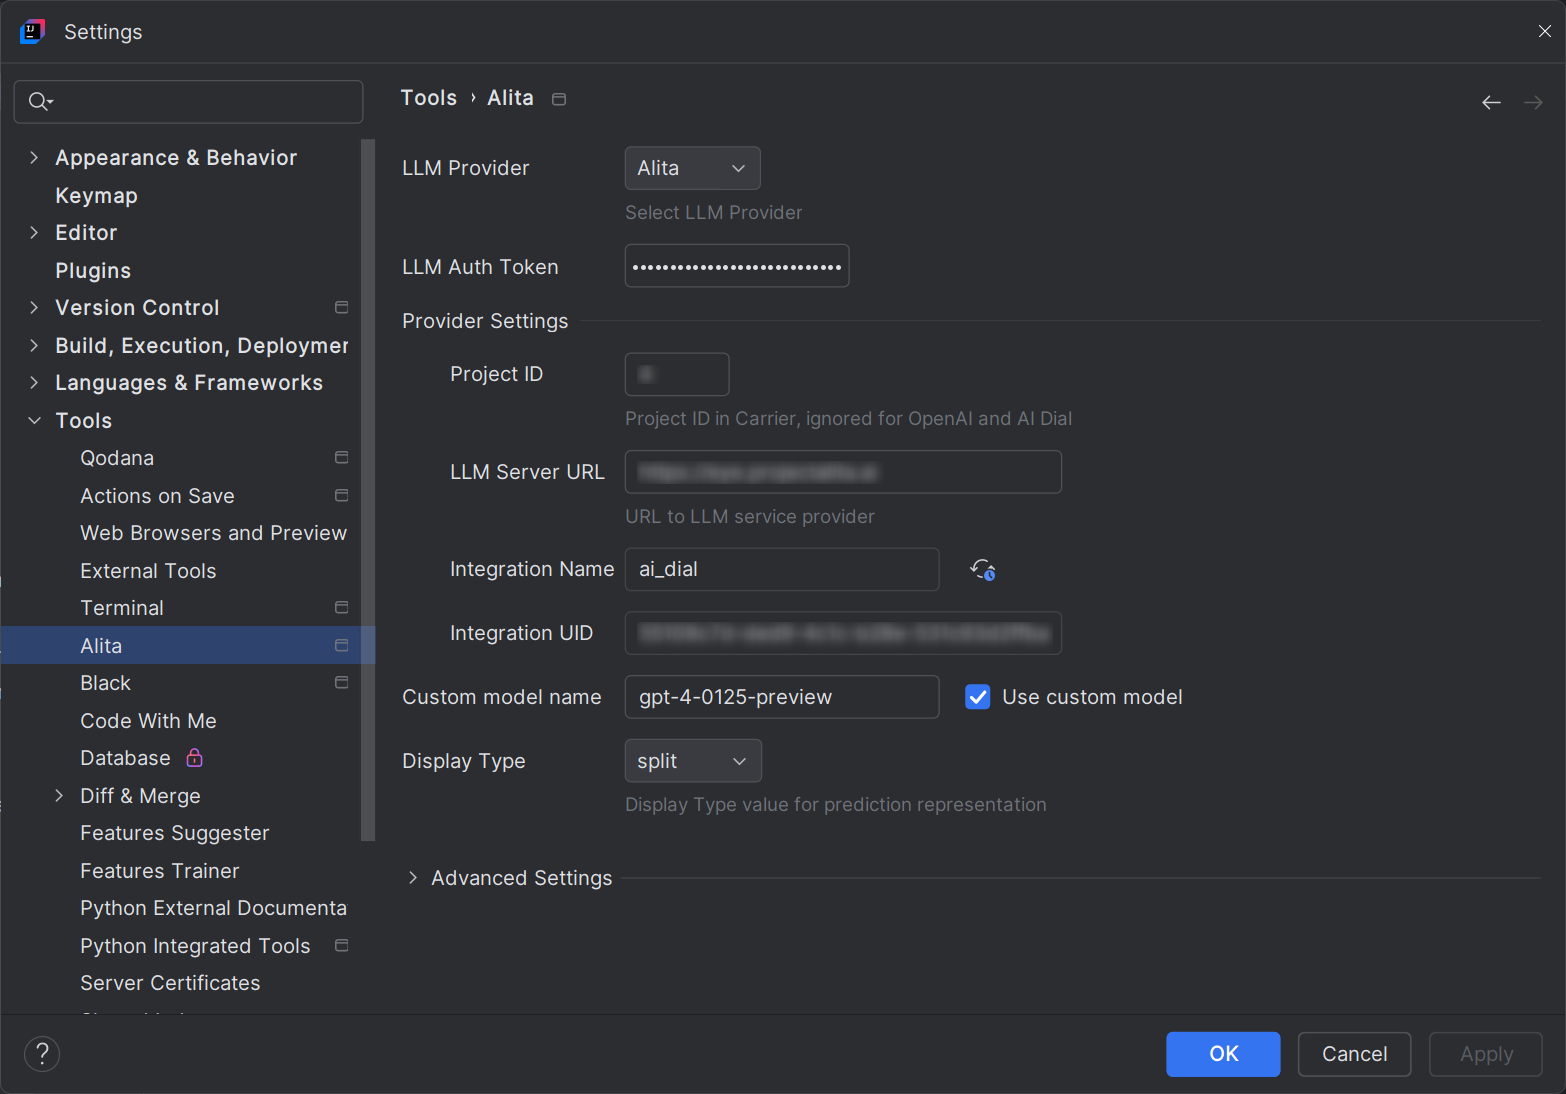
Task: Click the Project ID field
Action: (x=677, y=374)
